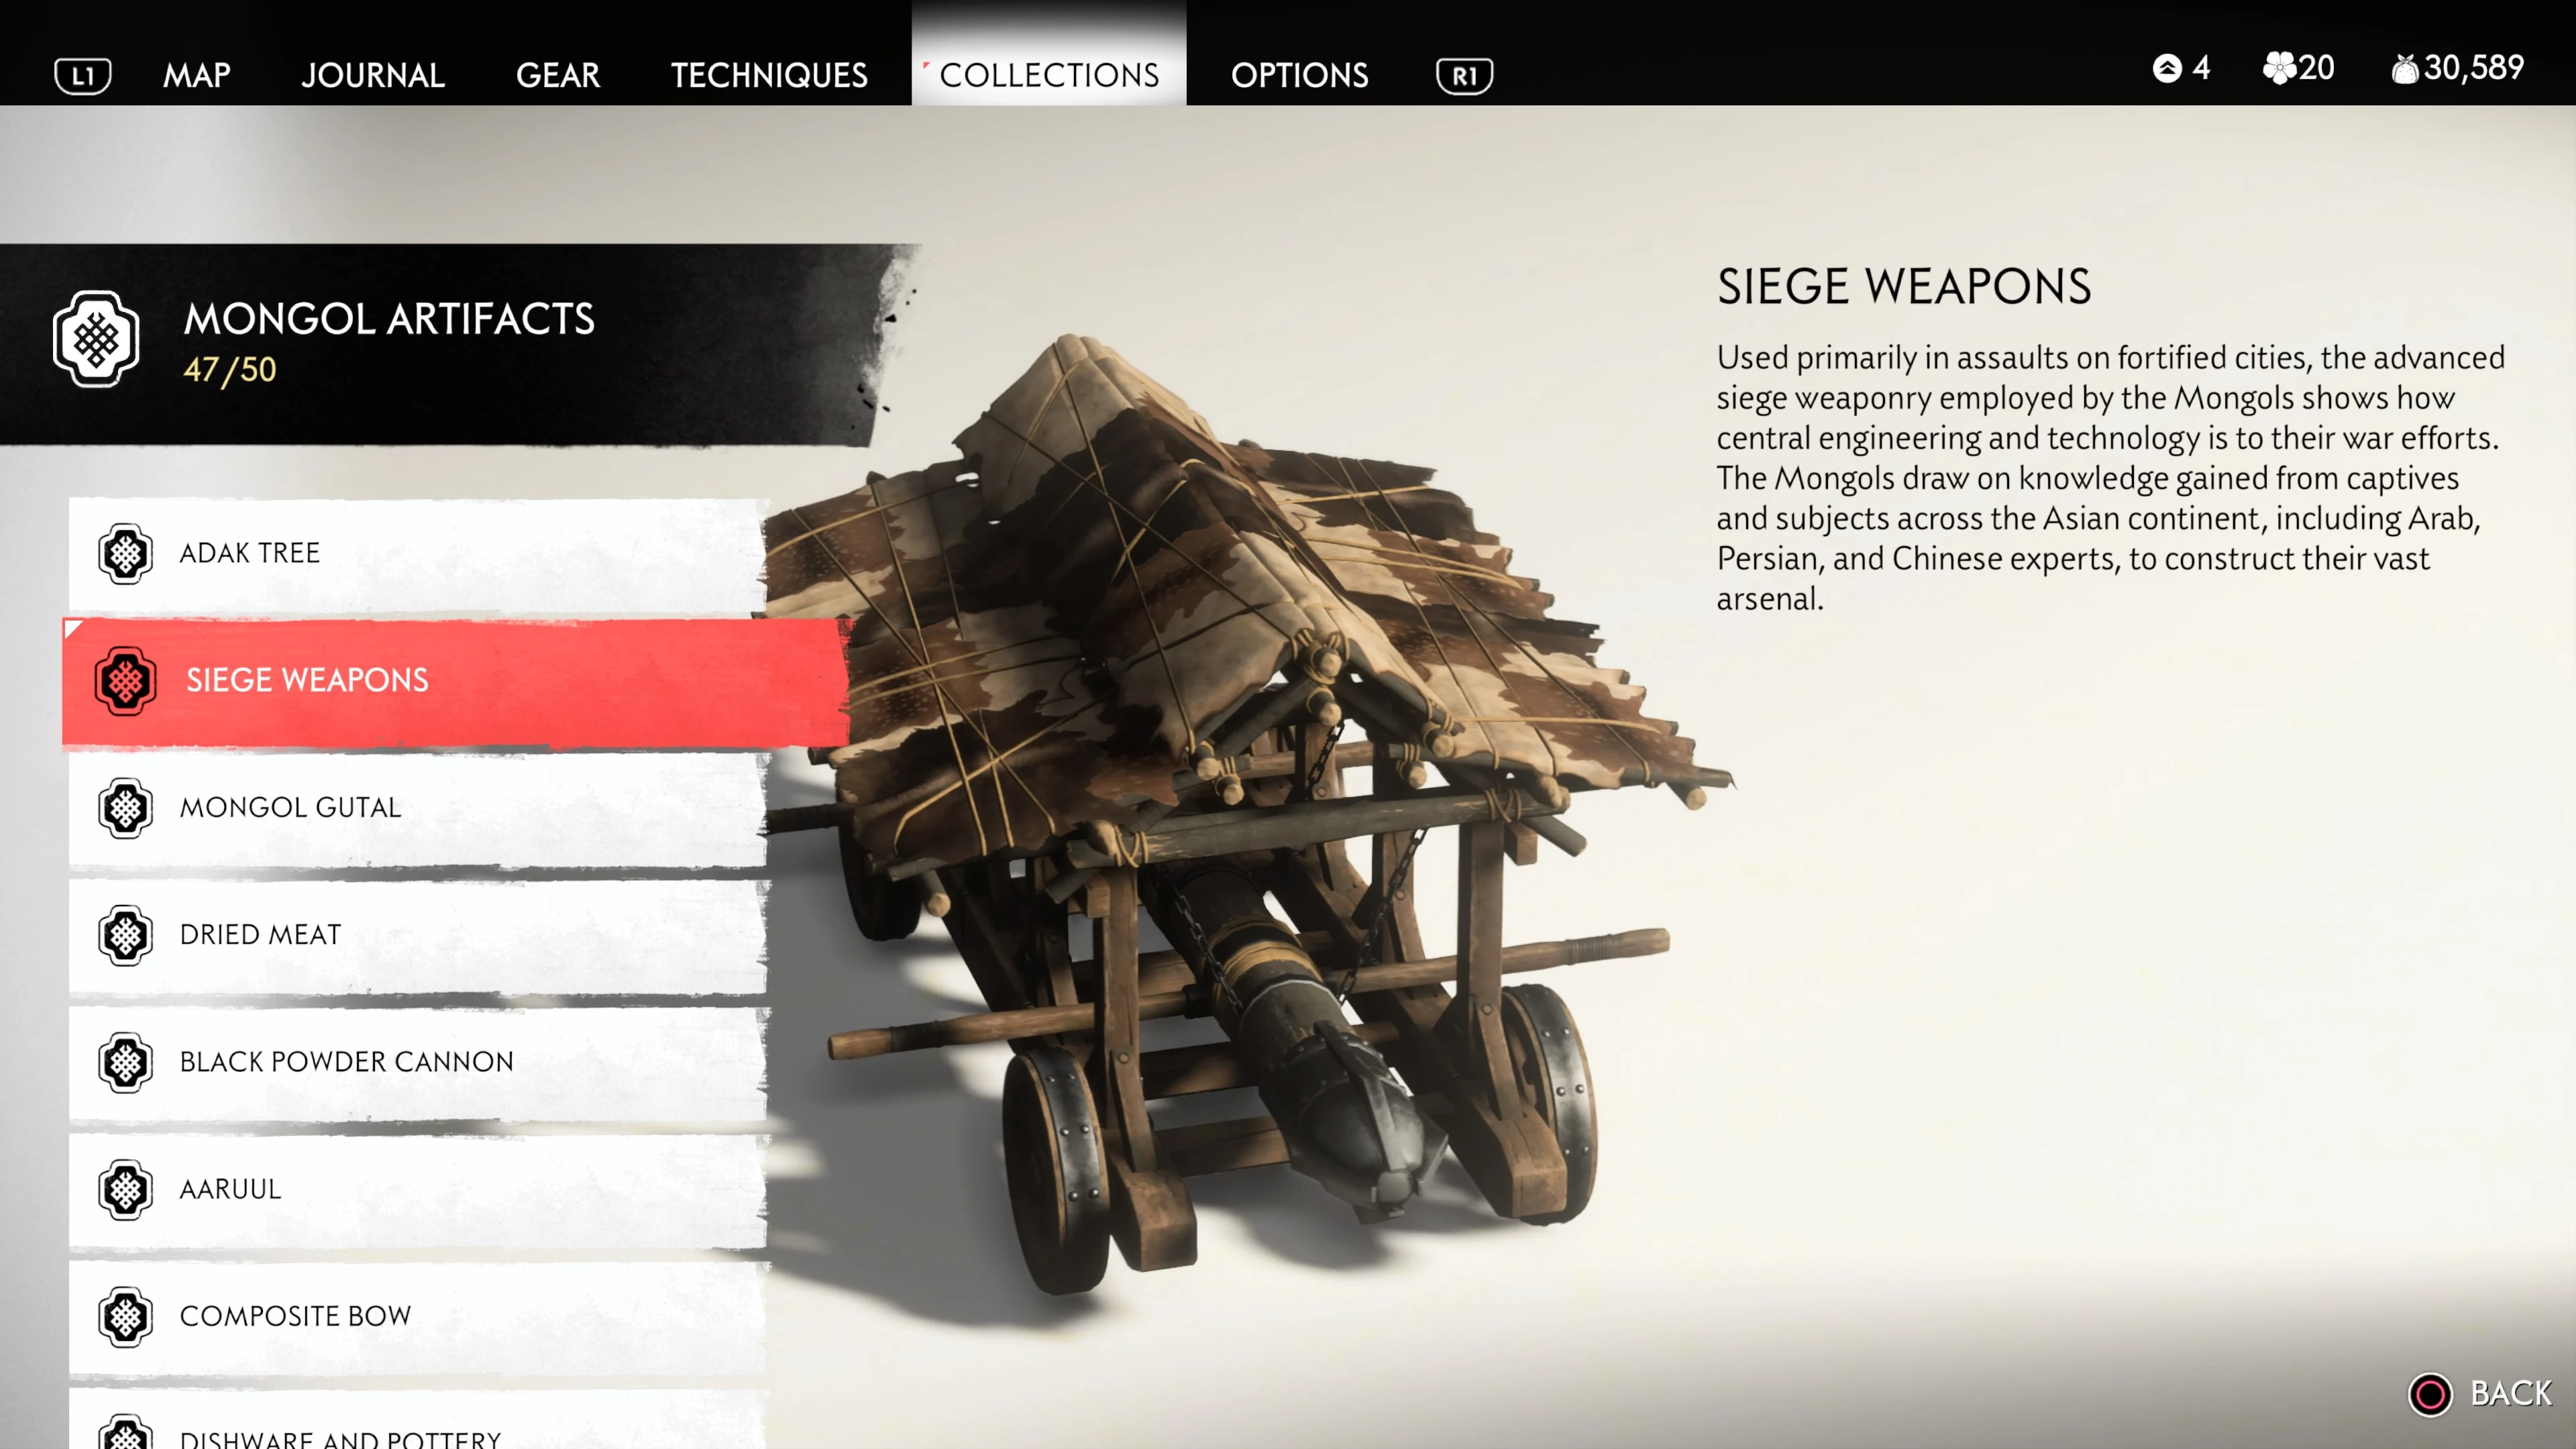Choose the Aaruul artifact entry
Viewport: 2576px width, 1449px height.
tap(418, 1190)
